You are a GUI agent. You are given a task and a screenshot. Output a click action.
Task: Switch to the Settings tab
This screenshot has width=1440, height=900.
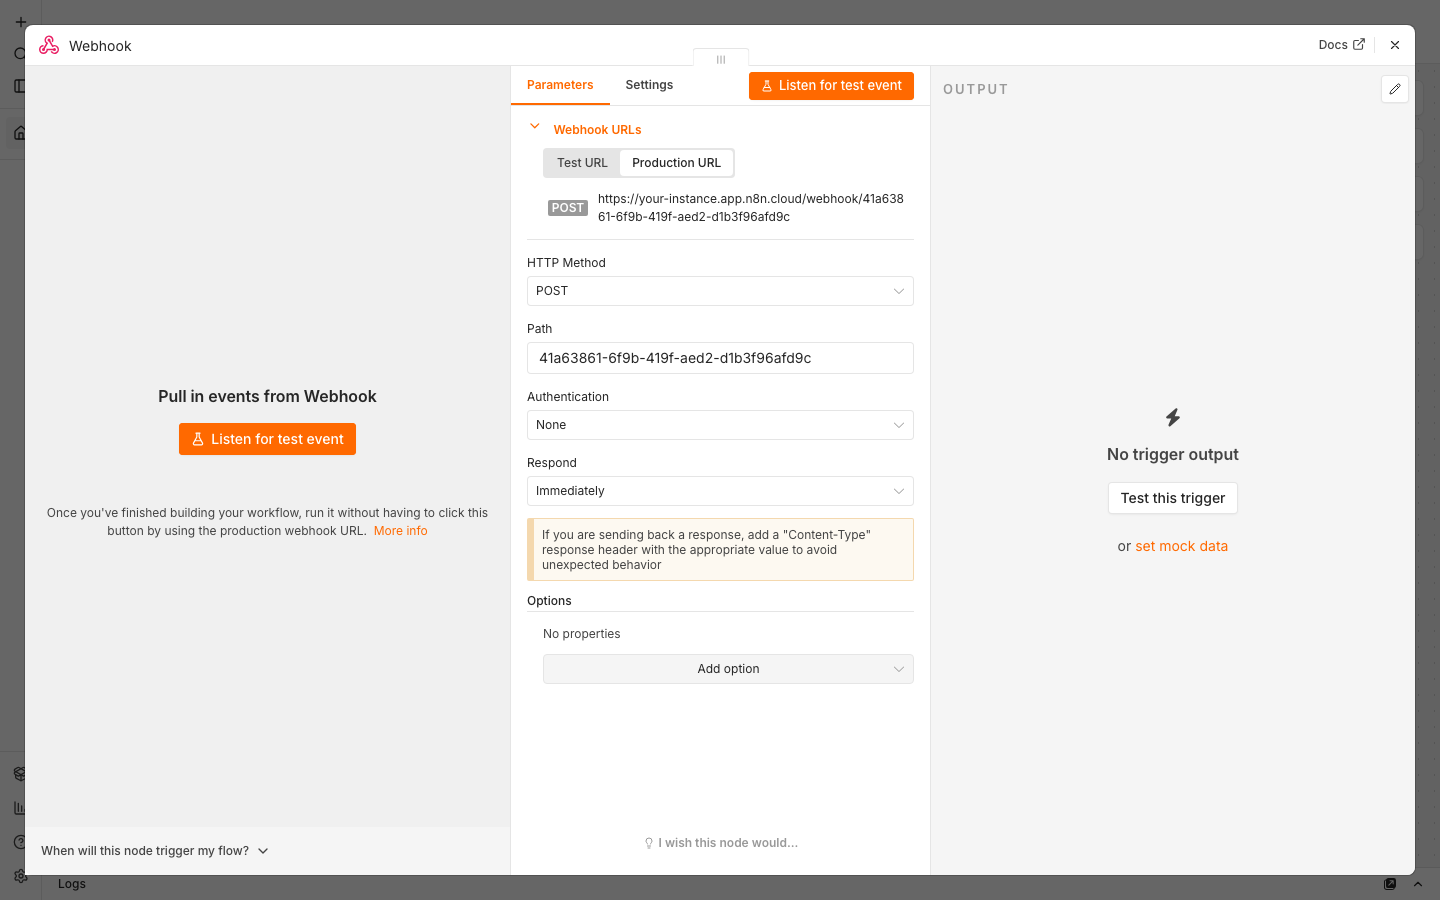pyautogui.click(x=649, y=85)
